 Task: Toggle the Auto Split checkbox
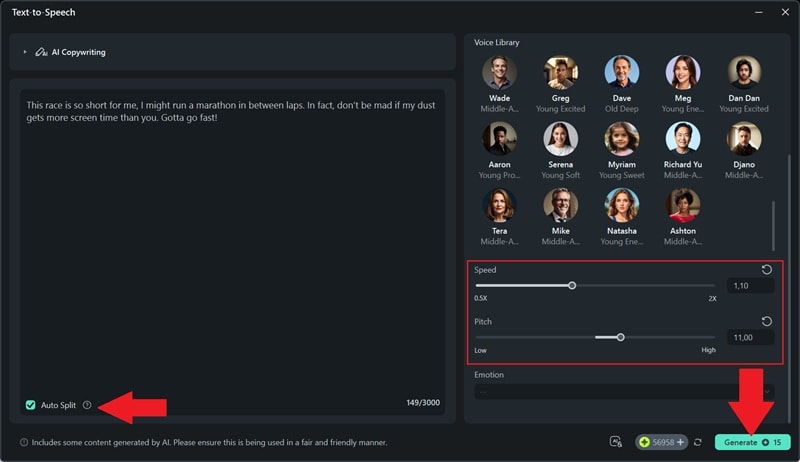pos(30,405)
